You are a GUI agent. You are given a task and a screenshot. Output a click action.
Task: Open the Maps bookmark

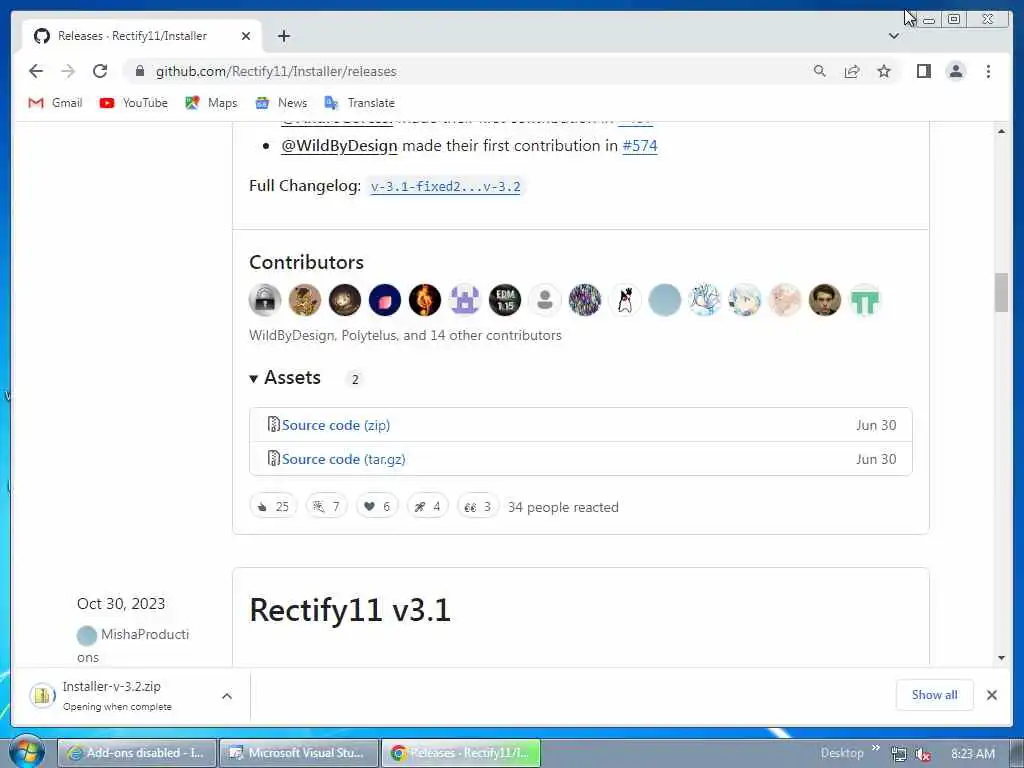(211, 103)
